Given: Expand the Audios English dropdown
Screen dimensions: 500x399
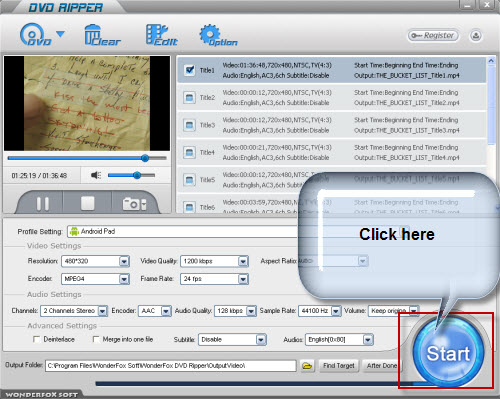Looking at the screenshot, I should 368,340.
